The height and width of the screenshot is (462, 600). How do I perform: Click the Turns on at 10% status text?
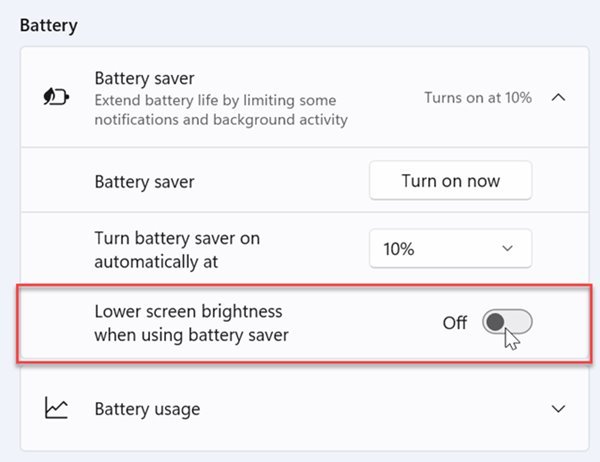click(x=478, y=98)
